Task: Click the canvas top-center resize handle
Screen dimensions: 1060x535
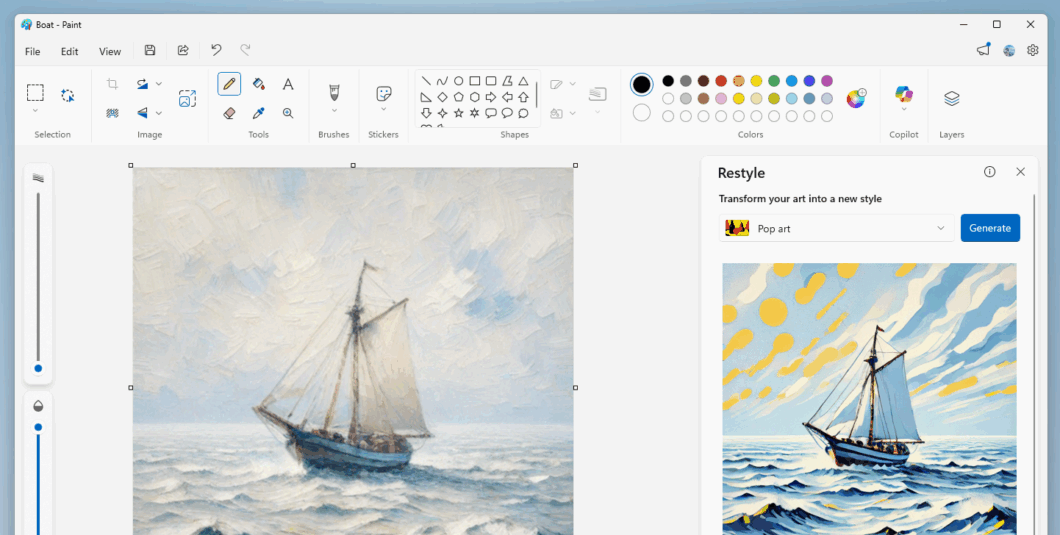Action: point(353,165)
